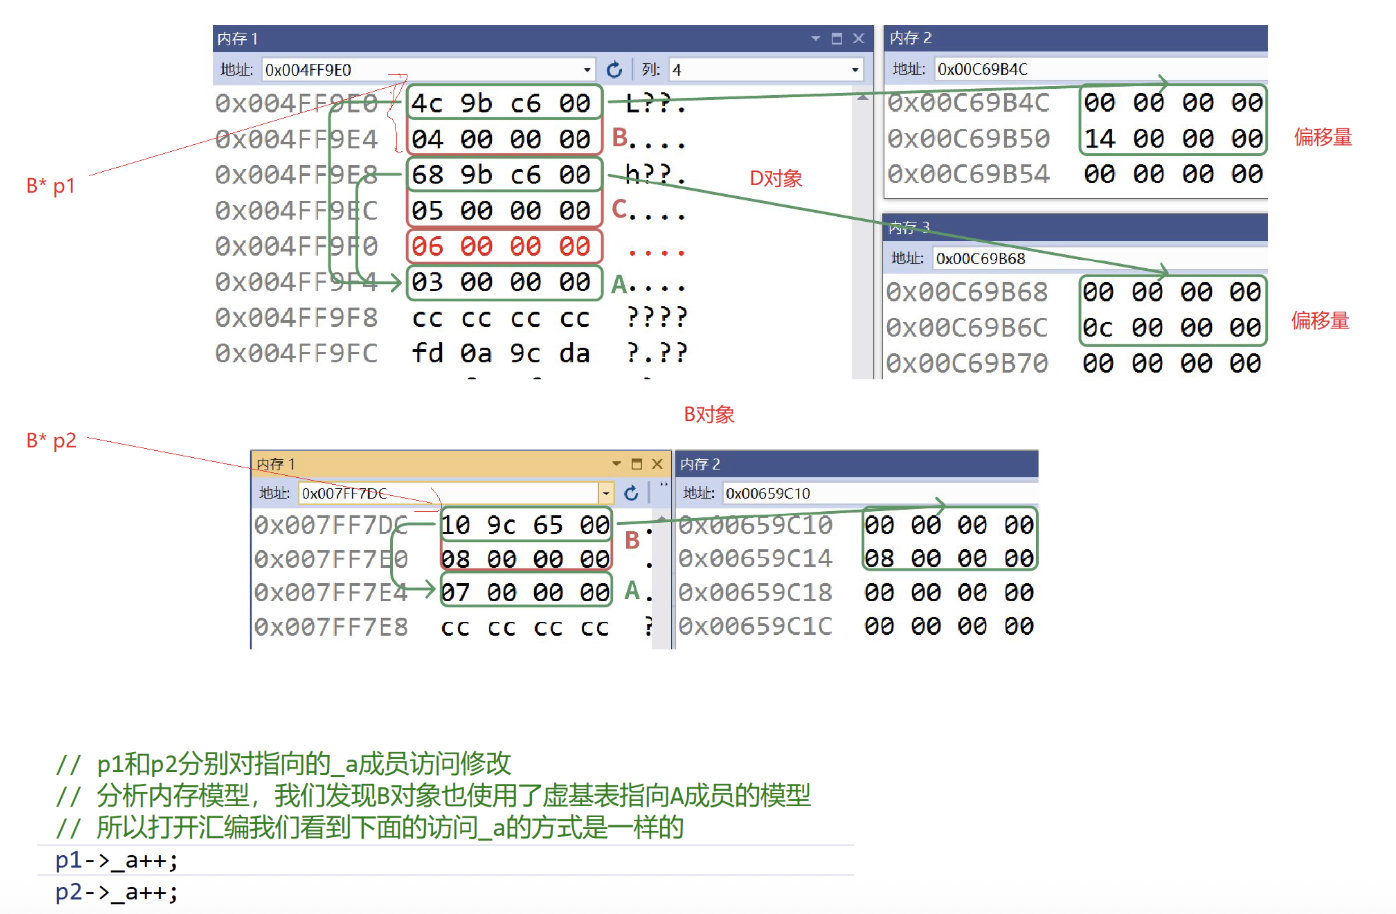Screen dimensions: 1396x914
Task: Click bytes '0c 00 00 00' in 内存 3
Action: (x=1171, y=327)
